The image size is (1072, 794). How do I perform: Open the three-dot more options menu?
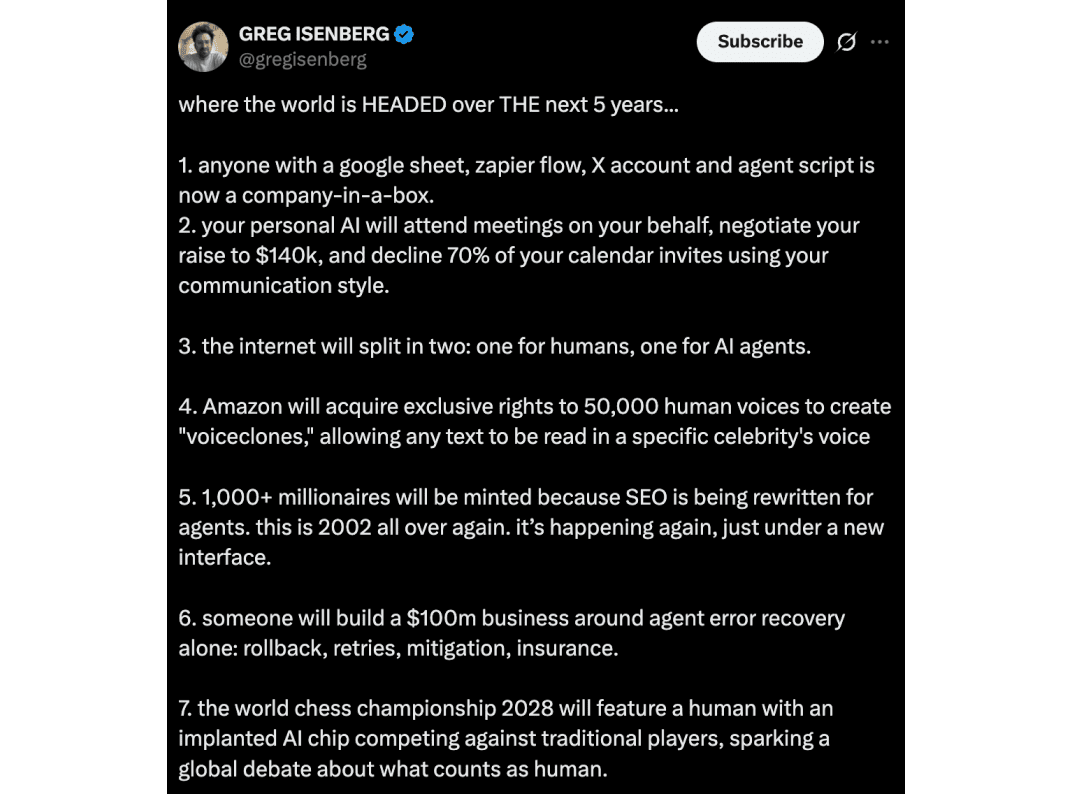879,42
